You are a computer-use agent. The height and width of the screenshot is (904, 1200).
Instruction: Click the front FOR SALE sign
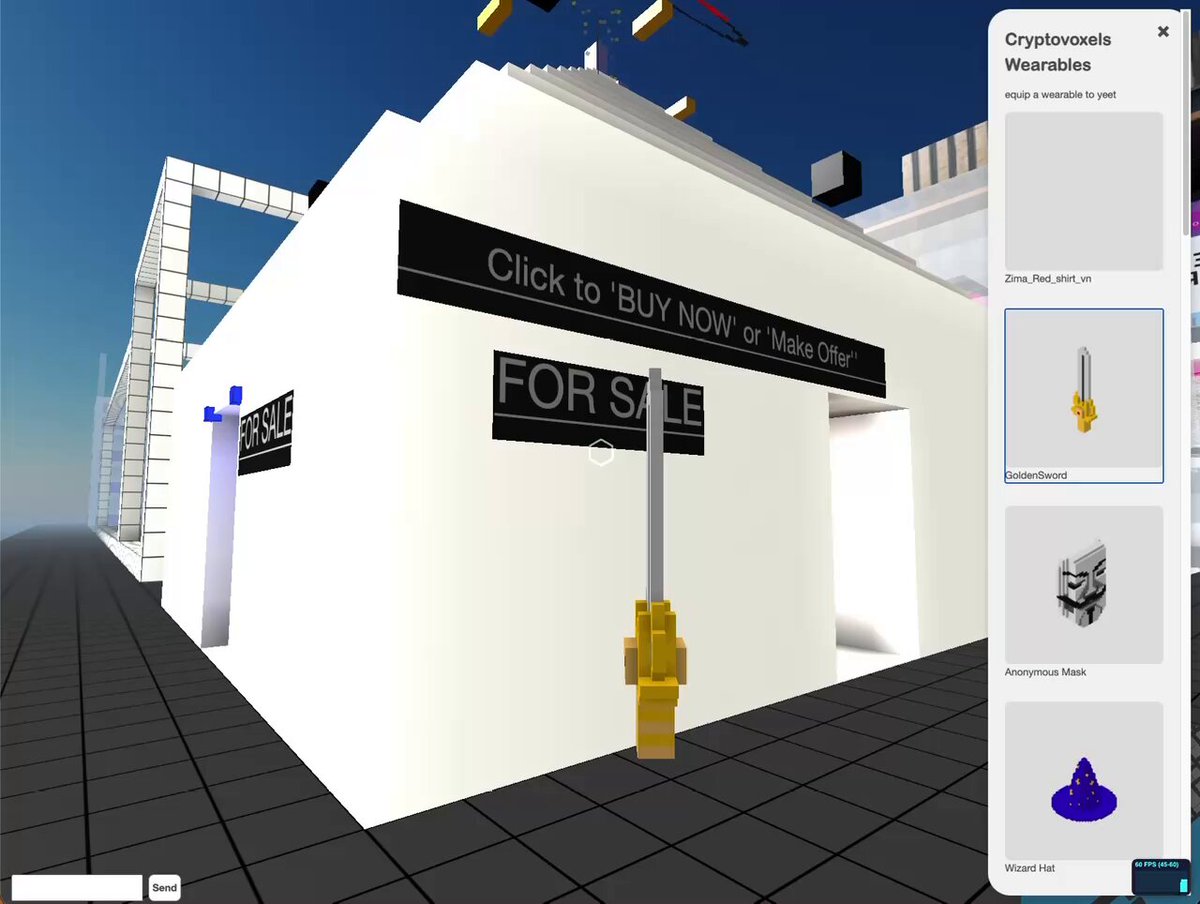point(598,402)
